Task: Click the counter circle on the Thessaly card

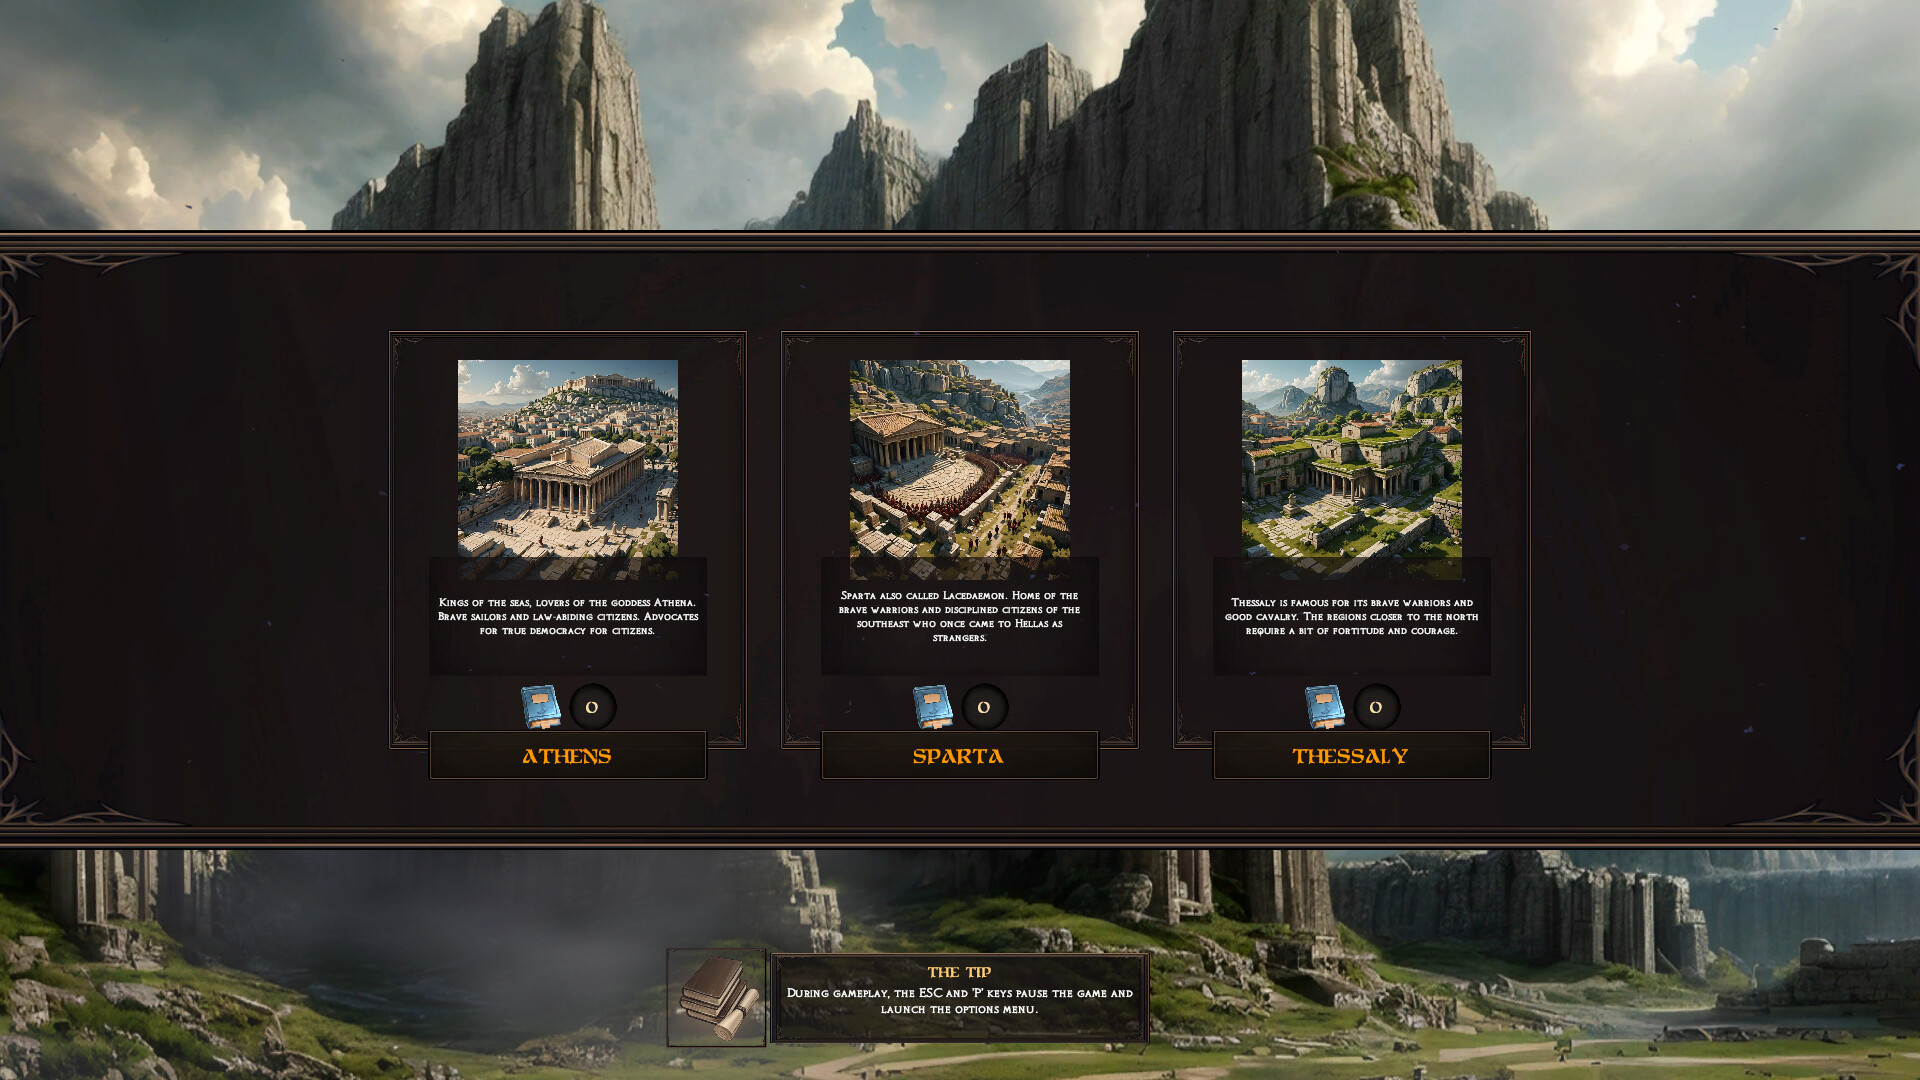Action: pyautogui.click(x=1376, y=706)
